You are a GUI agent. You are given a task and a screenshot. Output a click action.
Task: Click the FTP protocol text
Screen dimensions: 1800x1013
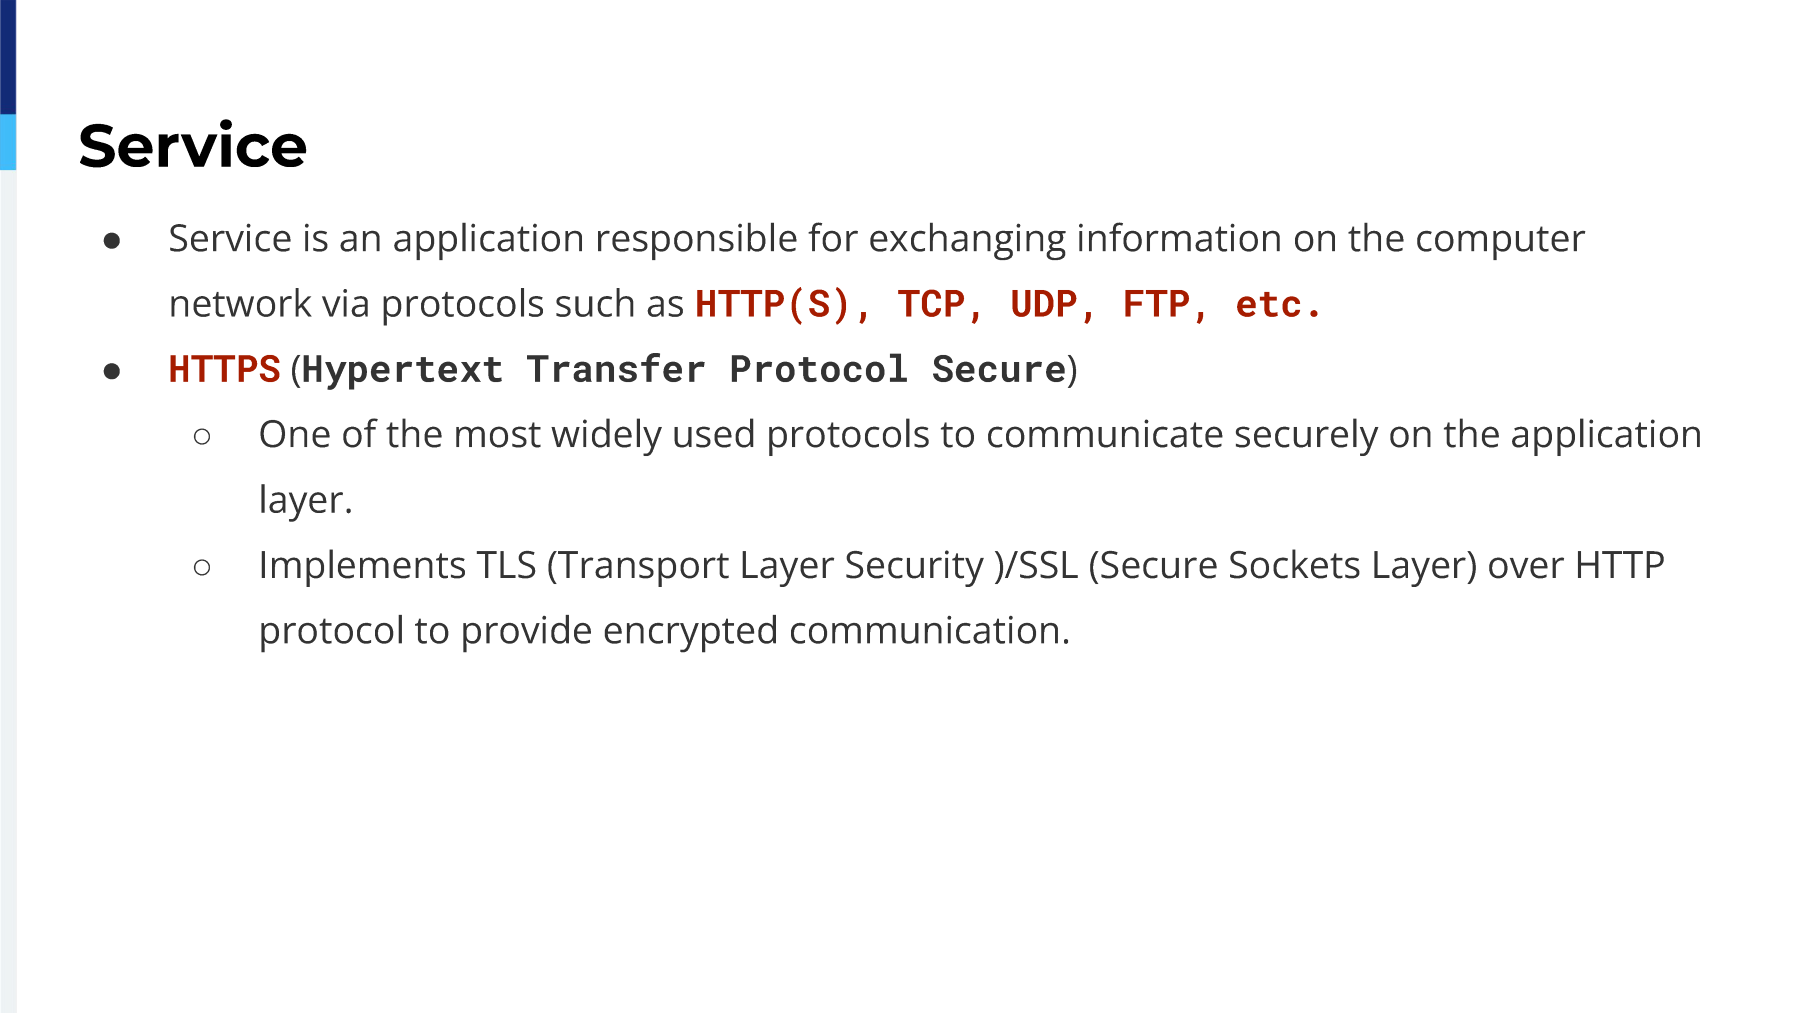click(x=1157, y=304)
